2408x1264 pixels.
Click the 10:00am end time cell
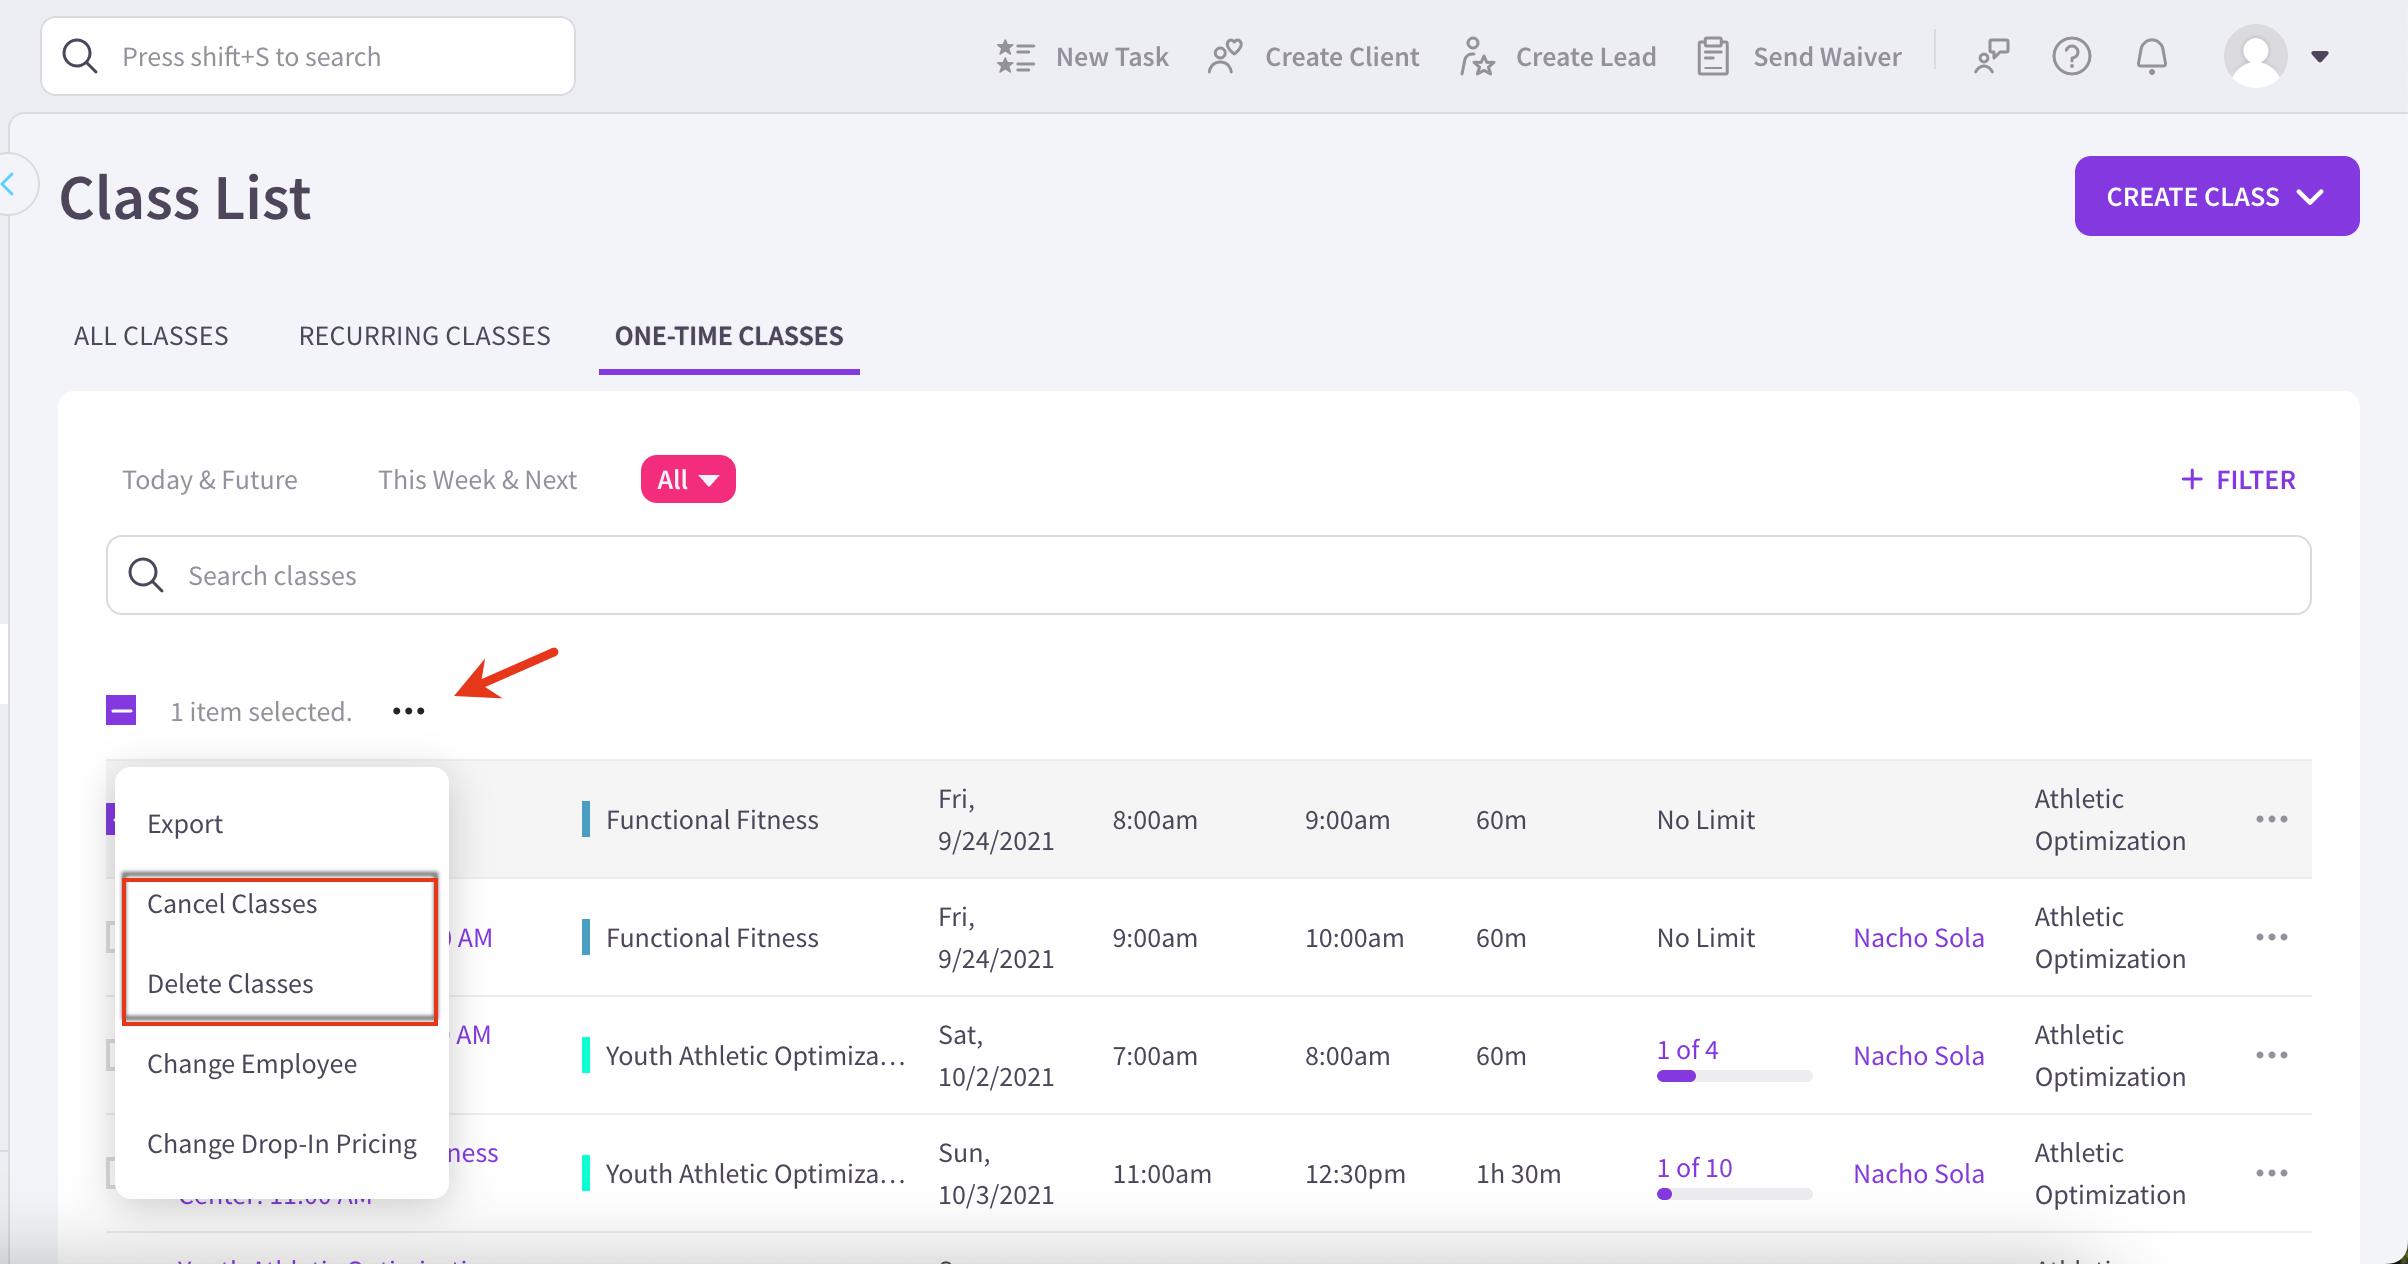1354,937
